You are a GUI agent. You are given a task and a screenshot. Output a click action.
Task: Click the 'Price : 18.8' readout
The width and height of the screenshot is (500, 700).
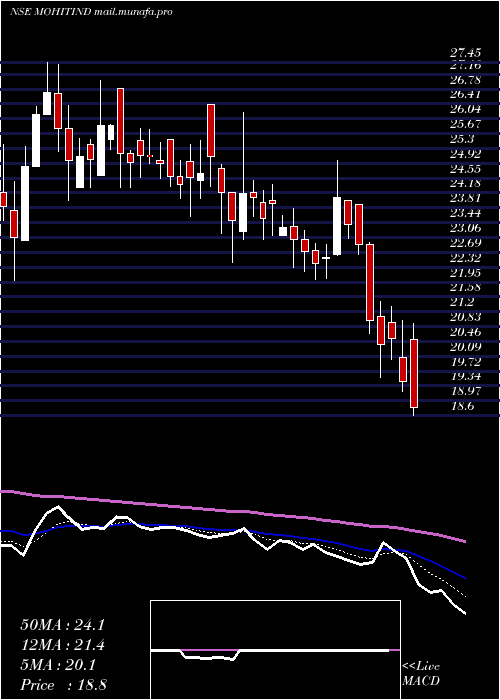pos(63,685)
